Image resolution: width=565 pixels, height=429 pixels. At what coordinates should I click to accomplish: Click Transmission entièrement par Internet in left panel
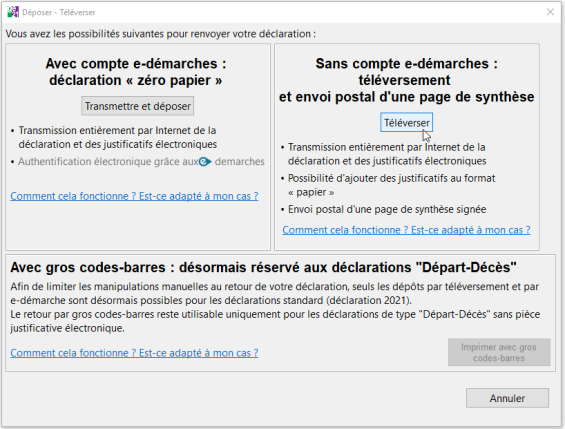(x=118, y=137)
